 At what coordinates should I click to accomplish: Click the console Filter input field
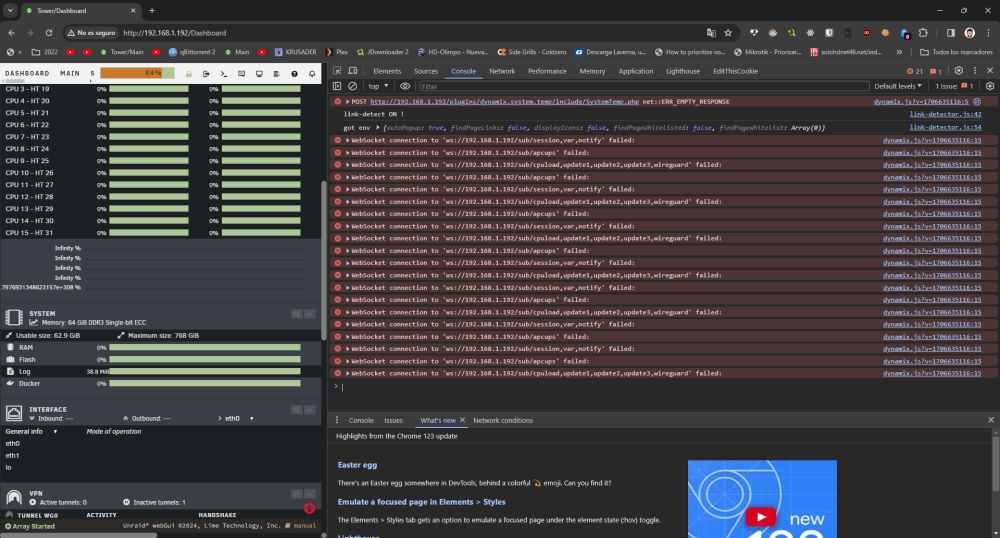coord(643,86)
